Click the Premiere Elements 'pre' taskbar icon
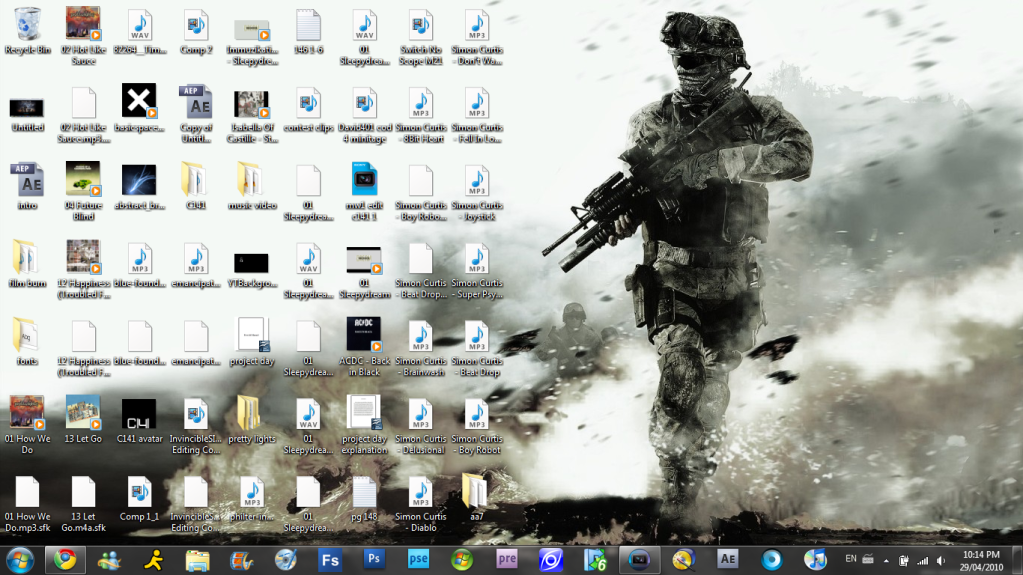 coord(507,559)
